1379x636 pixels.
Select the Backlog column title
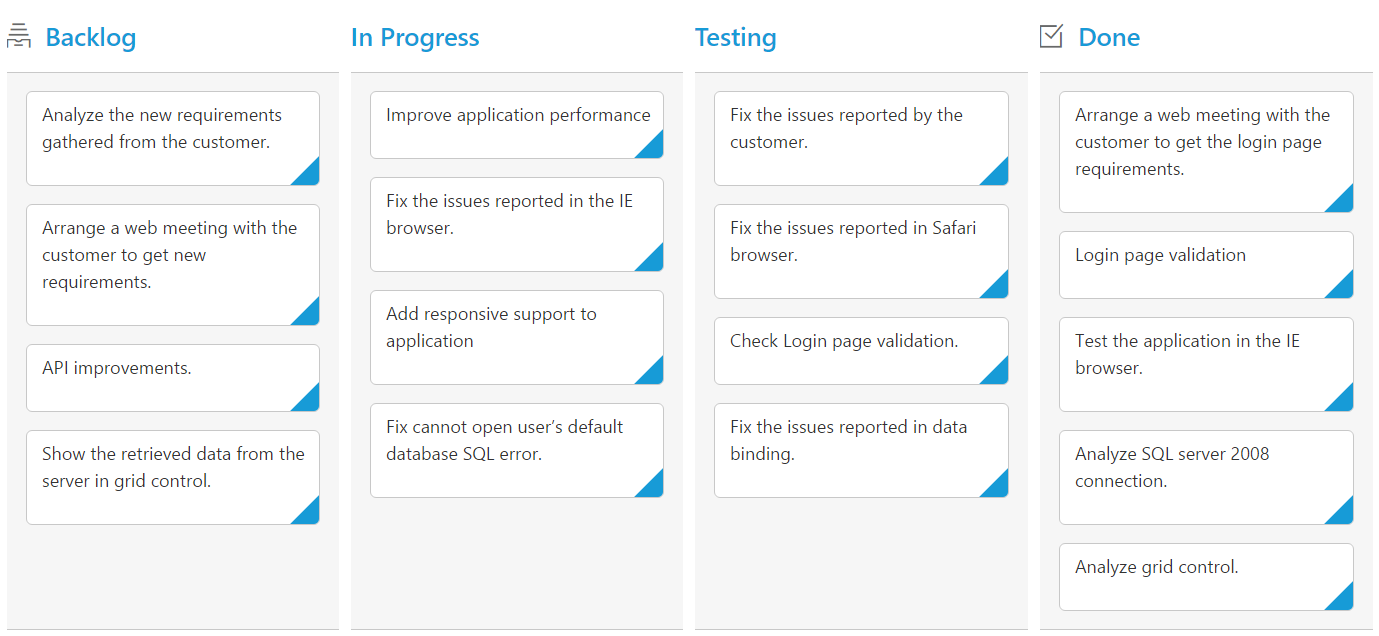91,38
